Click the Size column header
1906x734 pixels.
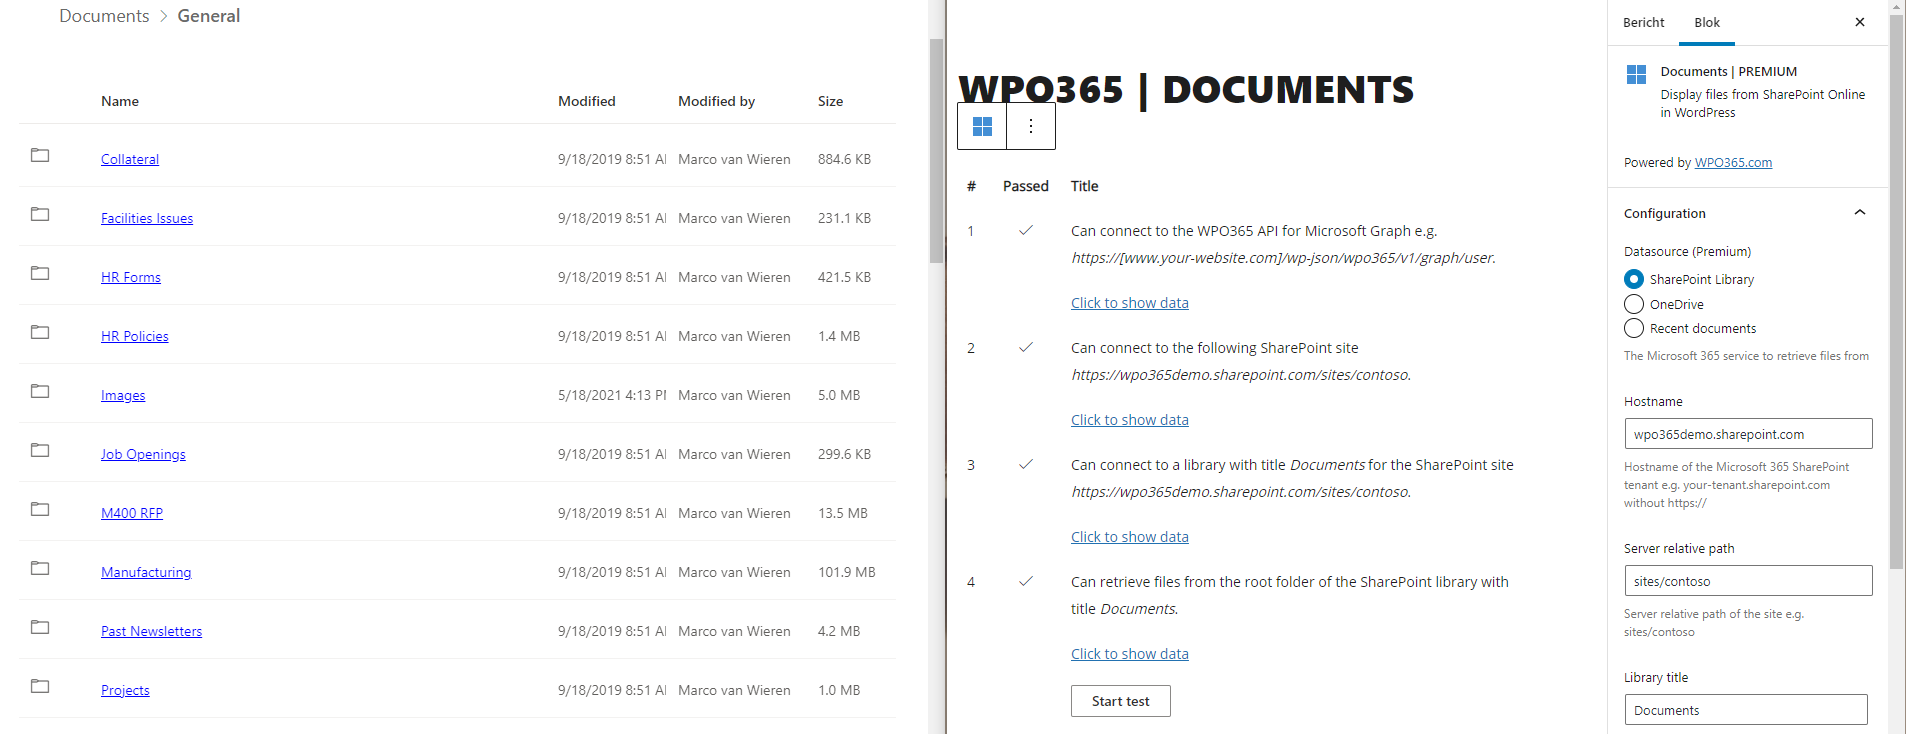[x=830, y=101]
